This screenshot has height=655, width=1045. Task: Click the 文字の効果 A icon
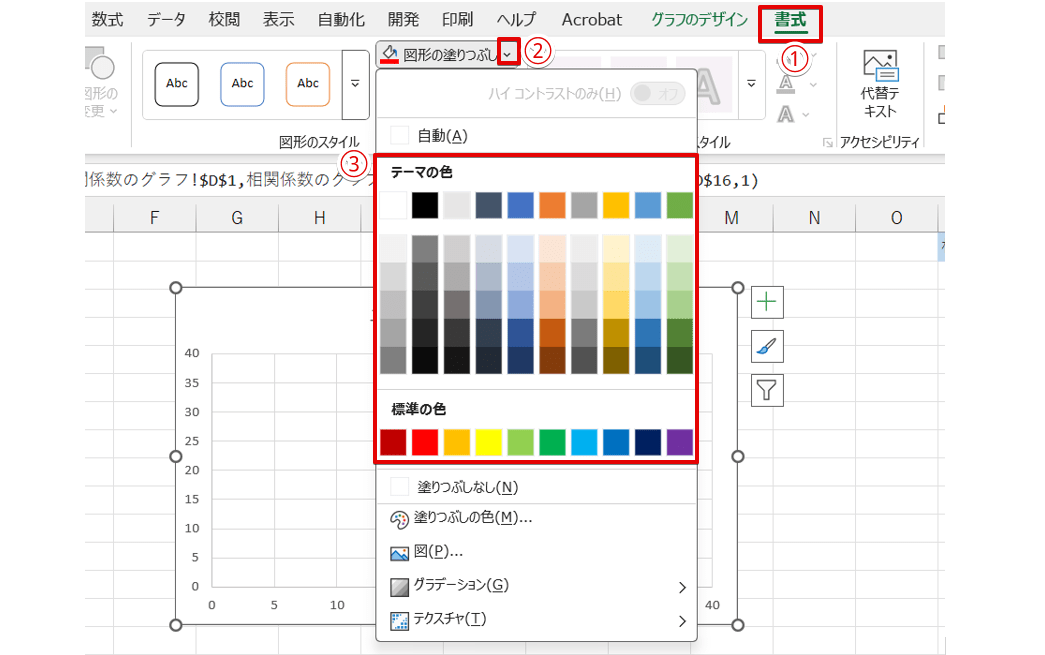(787, 113)
